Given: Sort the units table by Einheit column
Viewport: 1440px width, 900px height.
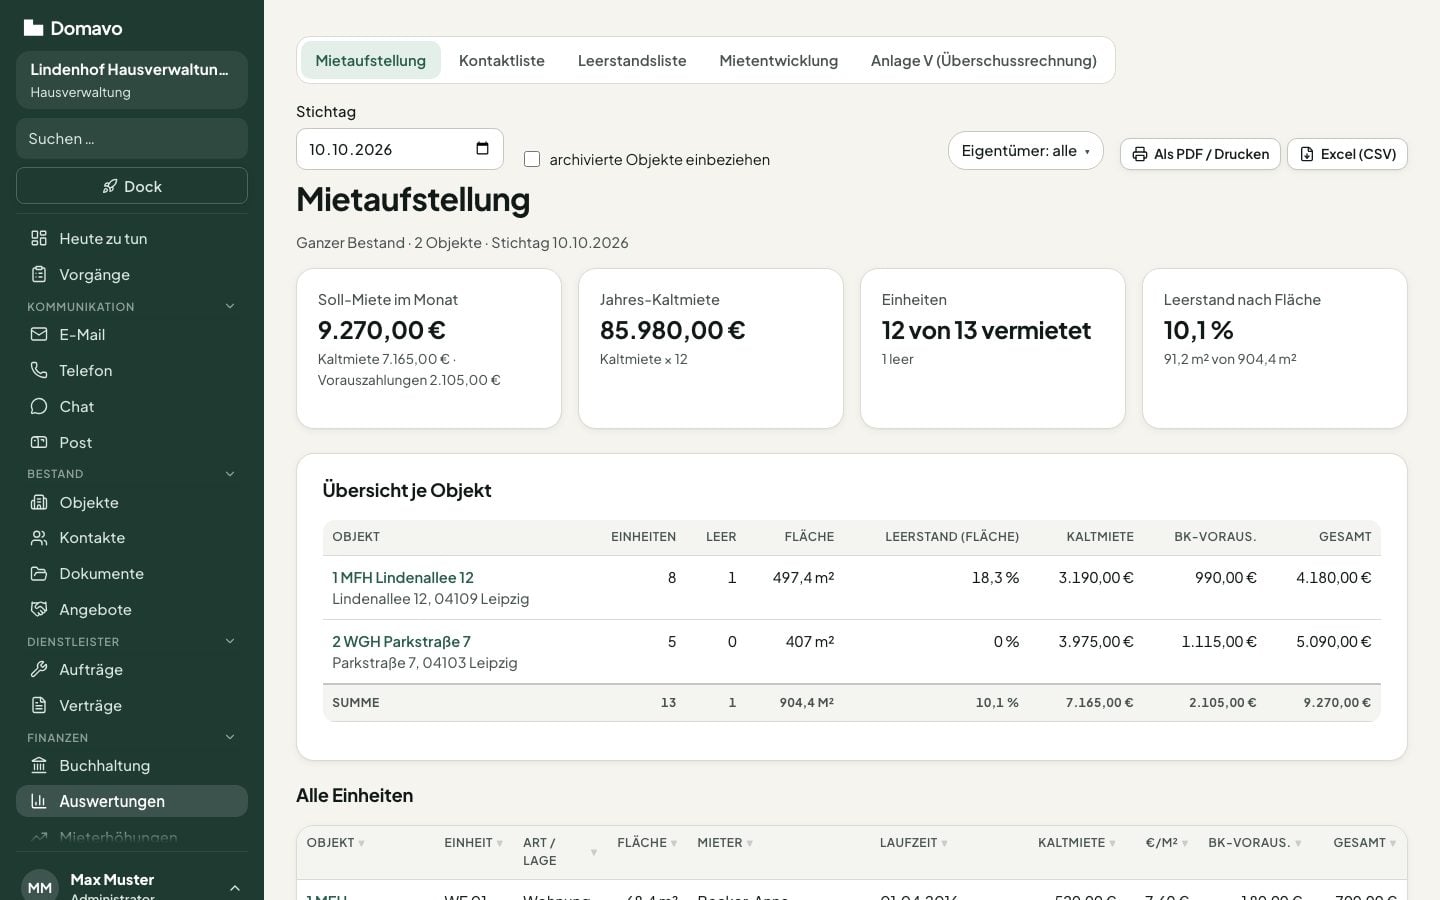Looking at the screenshot, I should point(474,843).
